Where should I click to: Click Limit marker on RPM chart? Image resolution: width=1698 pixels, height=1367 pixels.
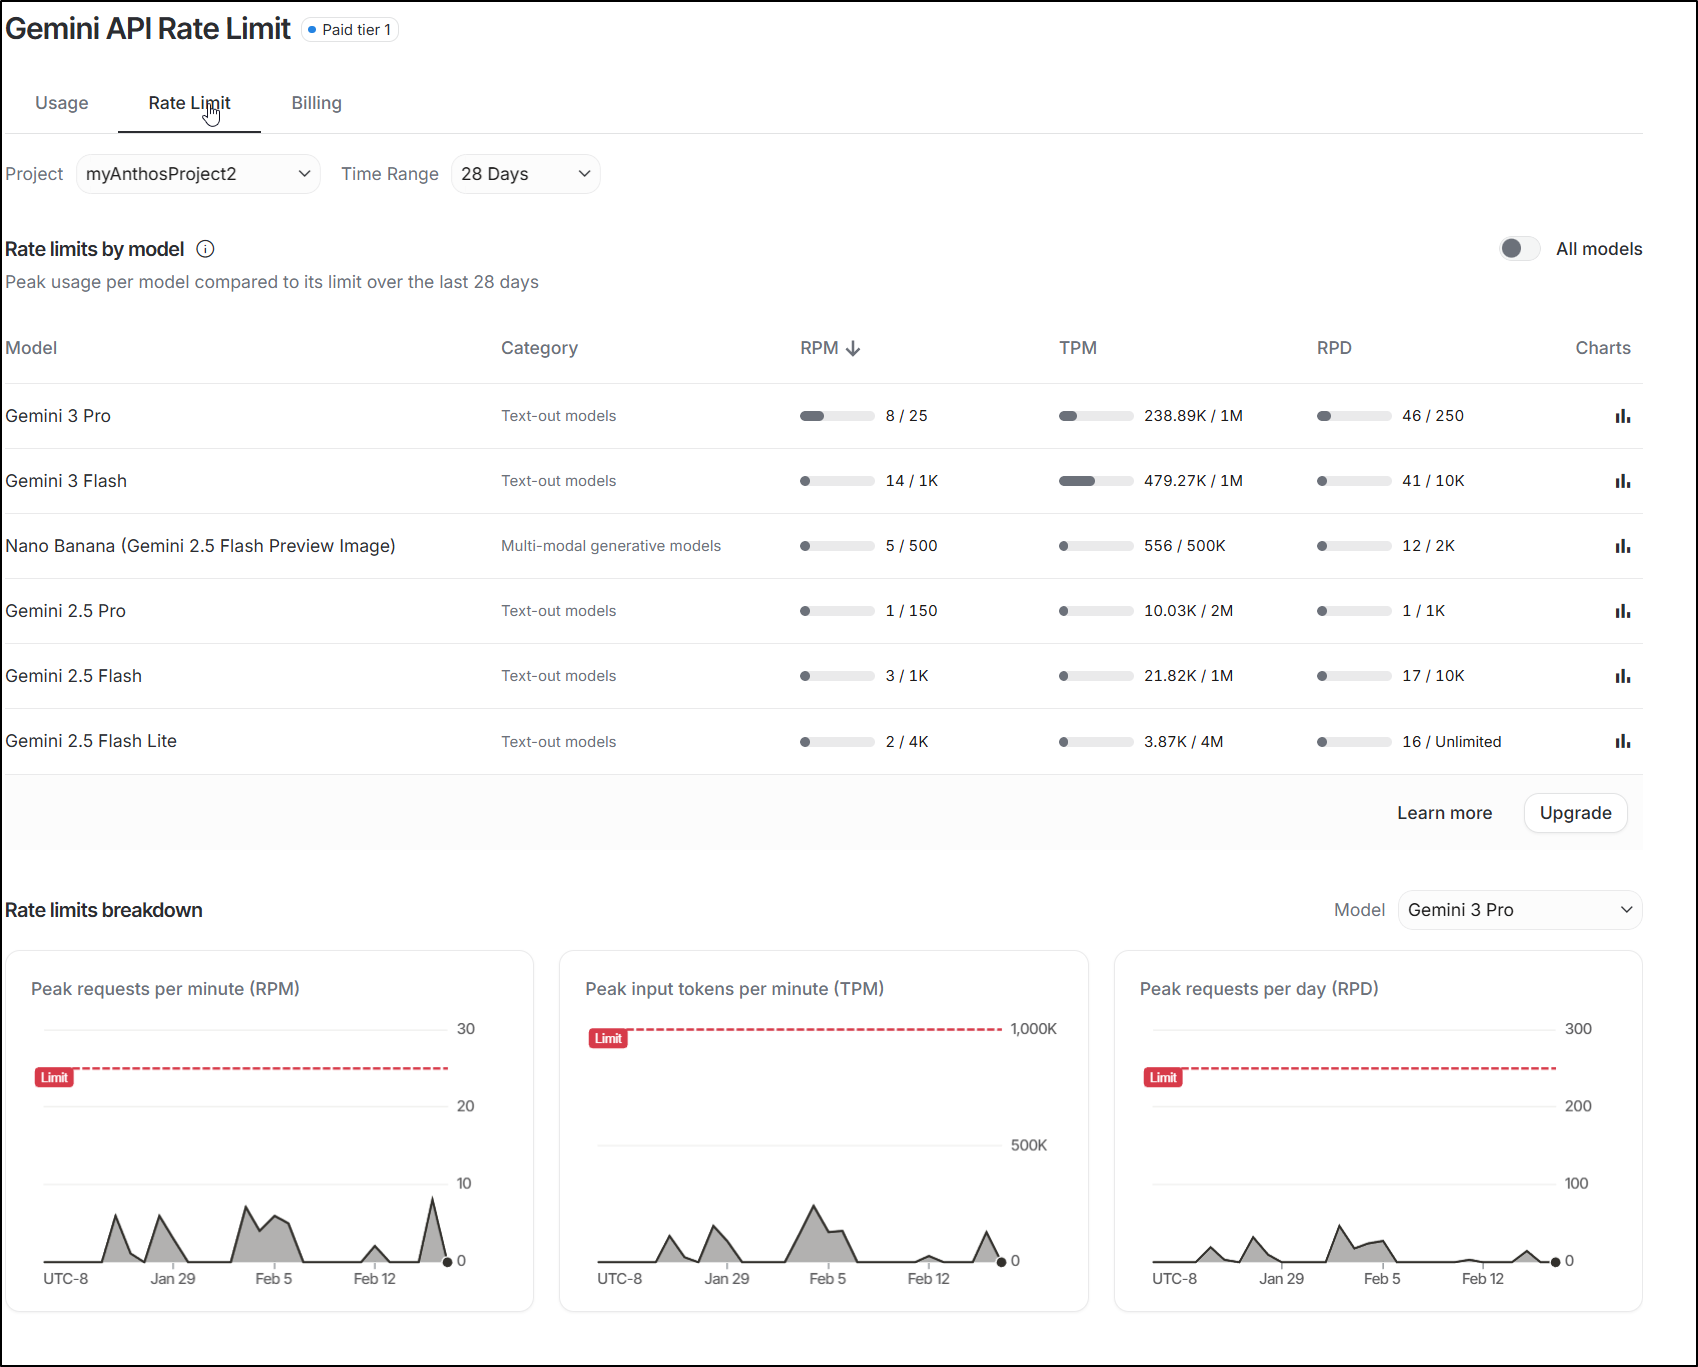pyautogui.click(x=54, y=1077)
